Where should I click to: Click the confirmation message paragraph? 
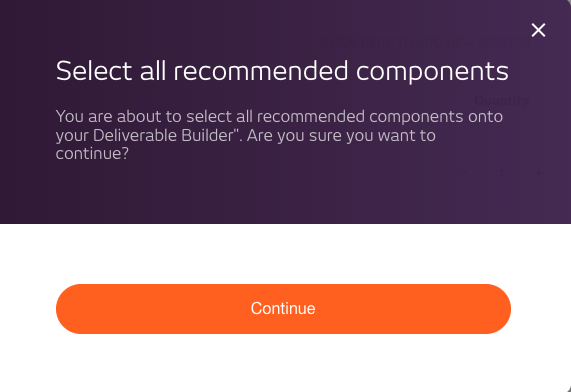(x=279, y=135)
